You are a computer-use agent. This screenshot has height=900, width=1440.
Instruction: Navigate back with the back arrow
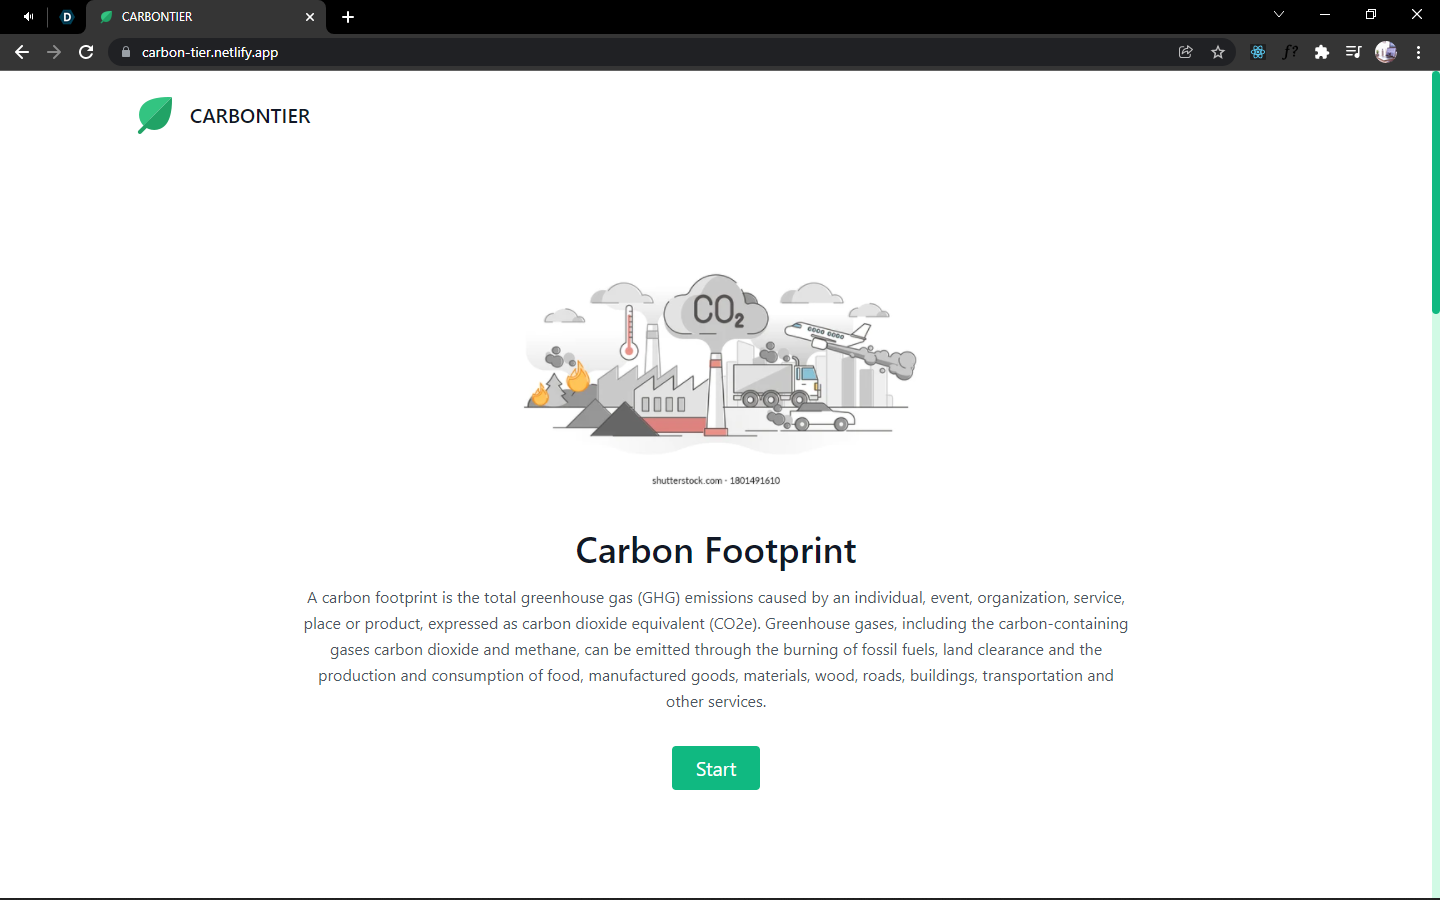click(22, 51)
